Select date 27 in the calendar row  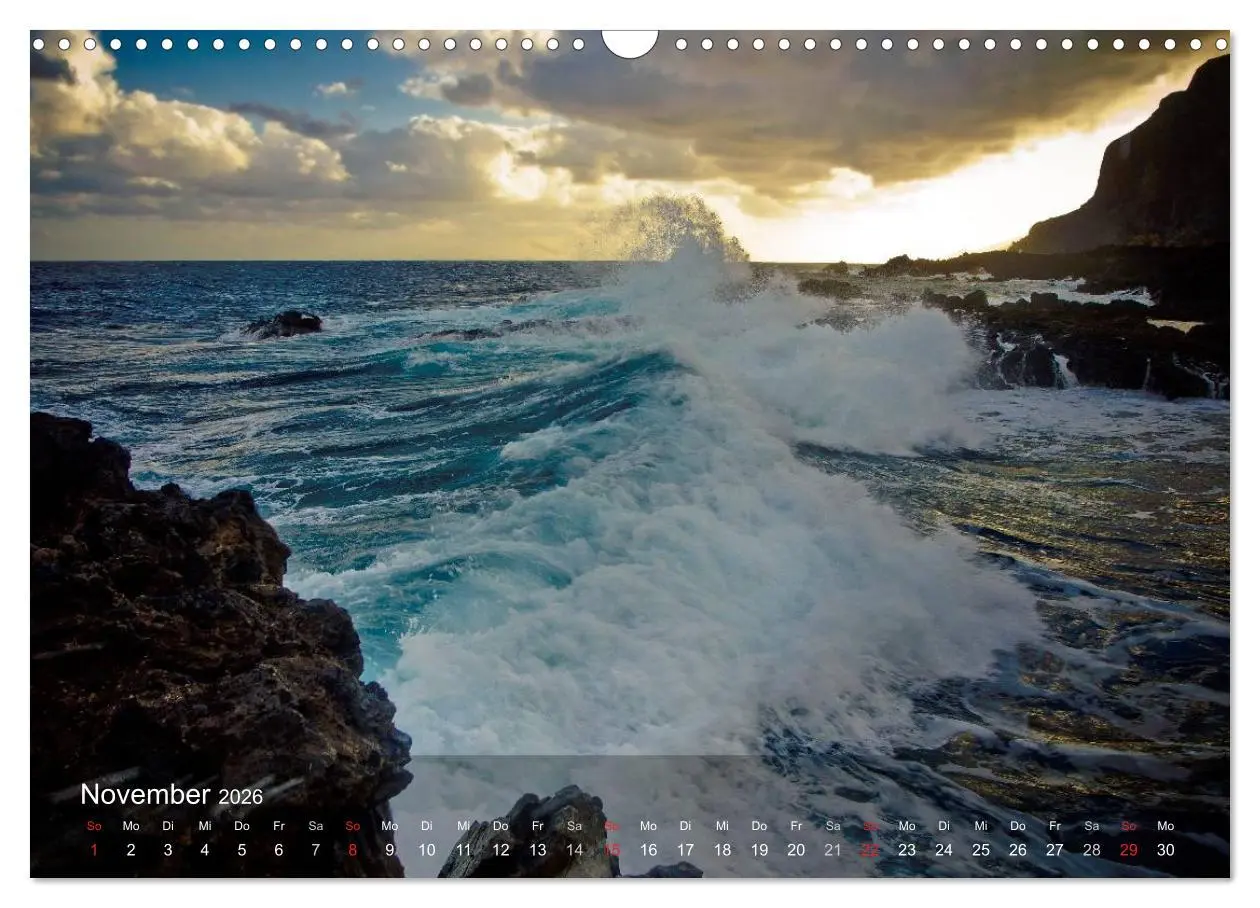[x=1055, y=850]
